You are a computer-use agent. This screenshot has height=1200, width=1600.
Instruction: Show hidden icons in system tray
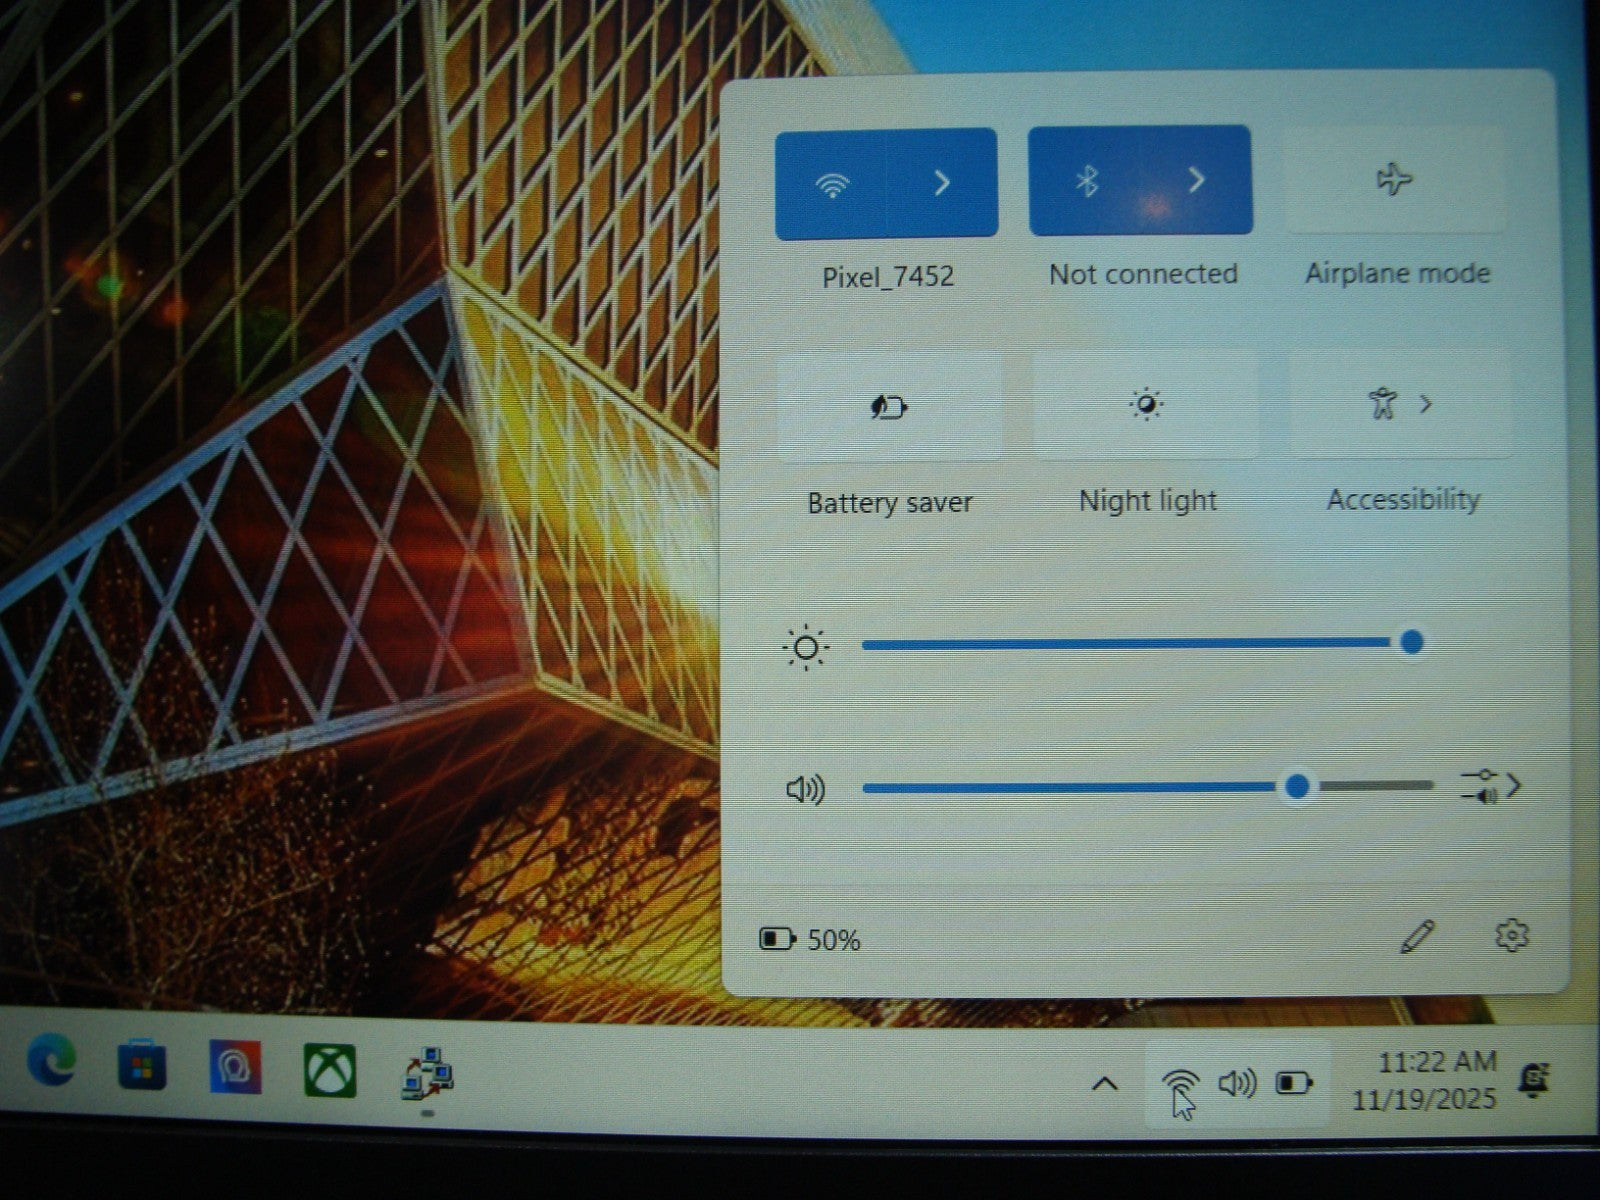(x=1104, y=1084)
